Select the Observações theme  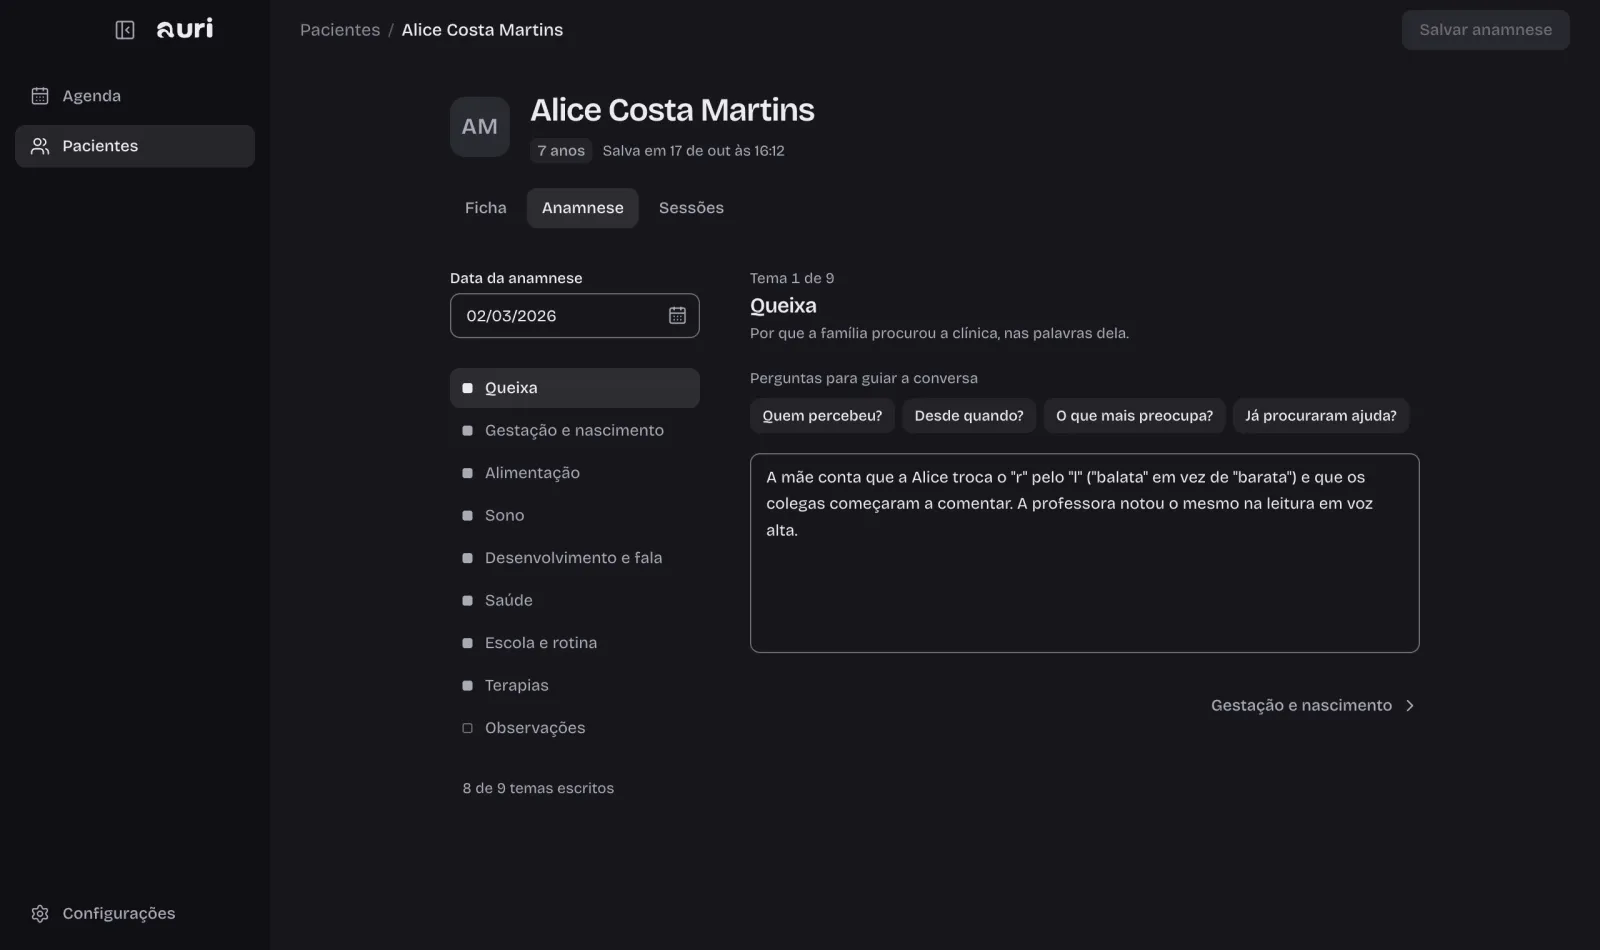click(575, 728)
